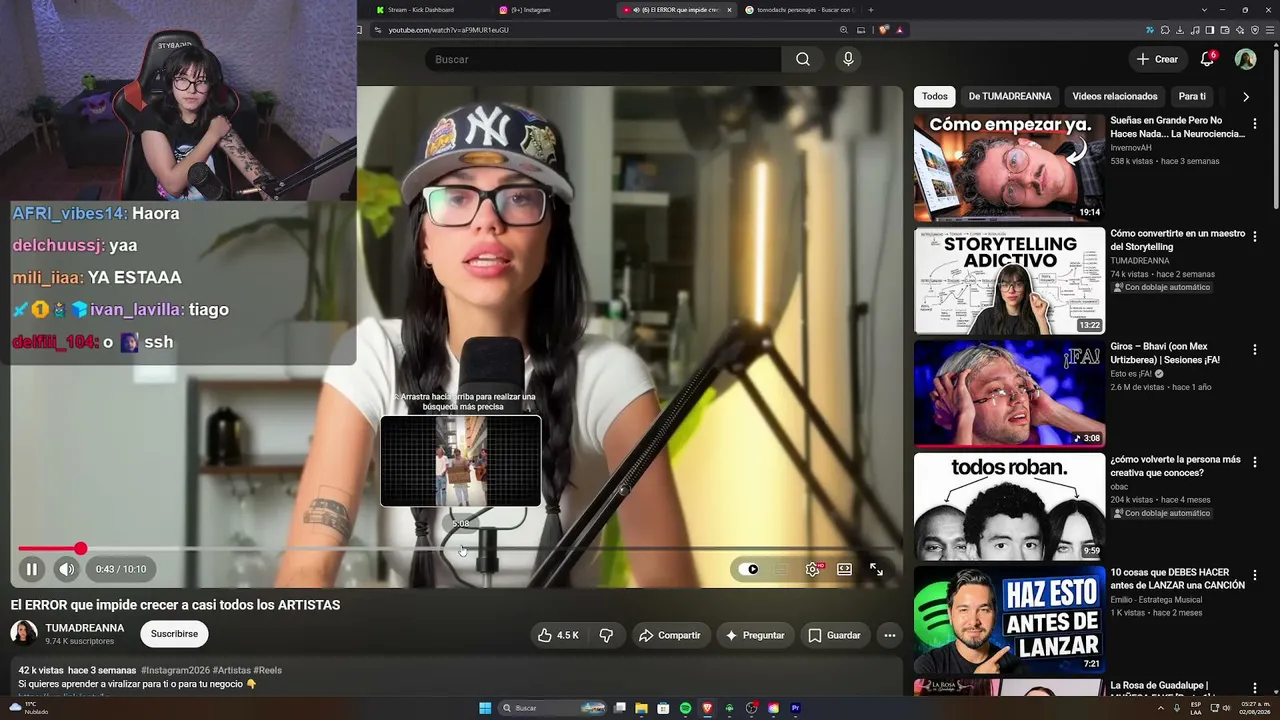This screenshot has height=720, width=1280.
Task: Click the browser address bar URL
Action: 448,30
